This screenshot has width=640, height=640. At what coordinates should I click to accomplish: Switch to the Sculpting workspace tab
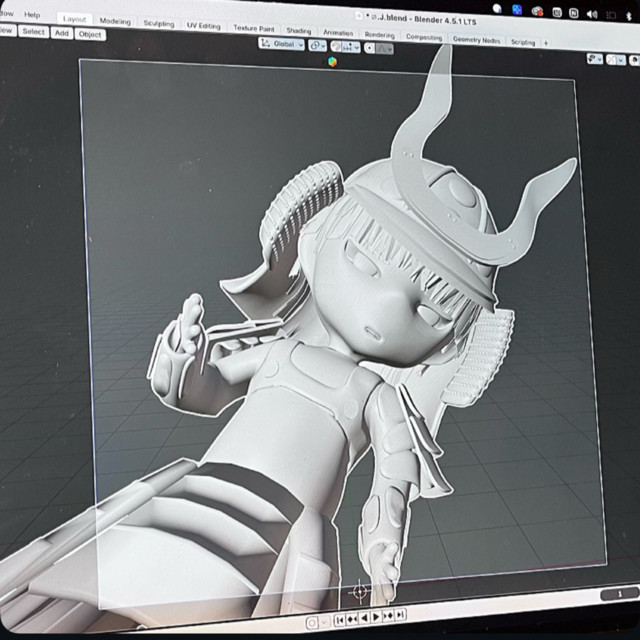[x=158, y=23]
